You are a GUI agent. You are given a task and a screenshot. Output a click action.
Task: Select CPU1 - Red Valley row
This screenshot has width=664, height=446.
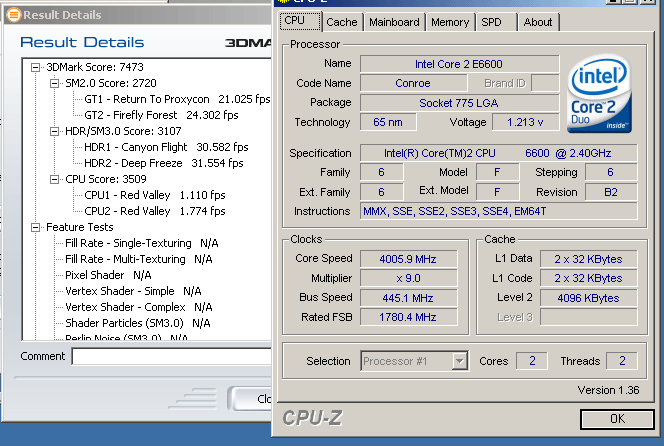[x=155, y=195]
